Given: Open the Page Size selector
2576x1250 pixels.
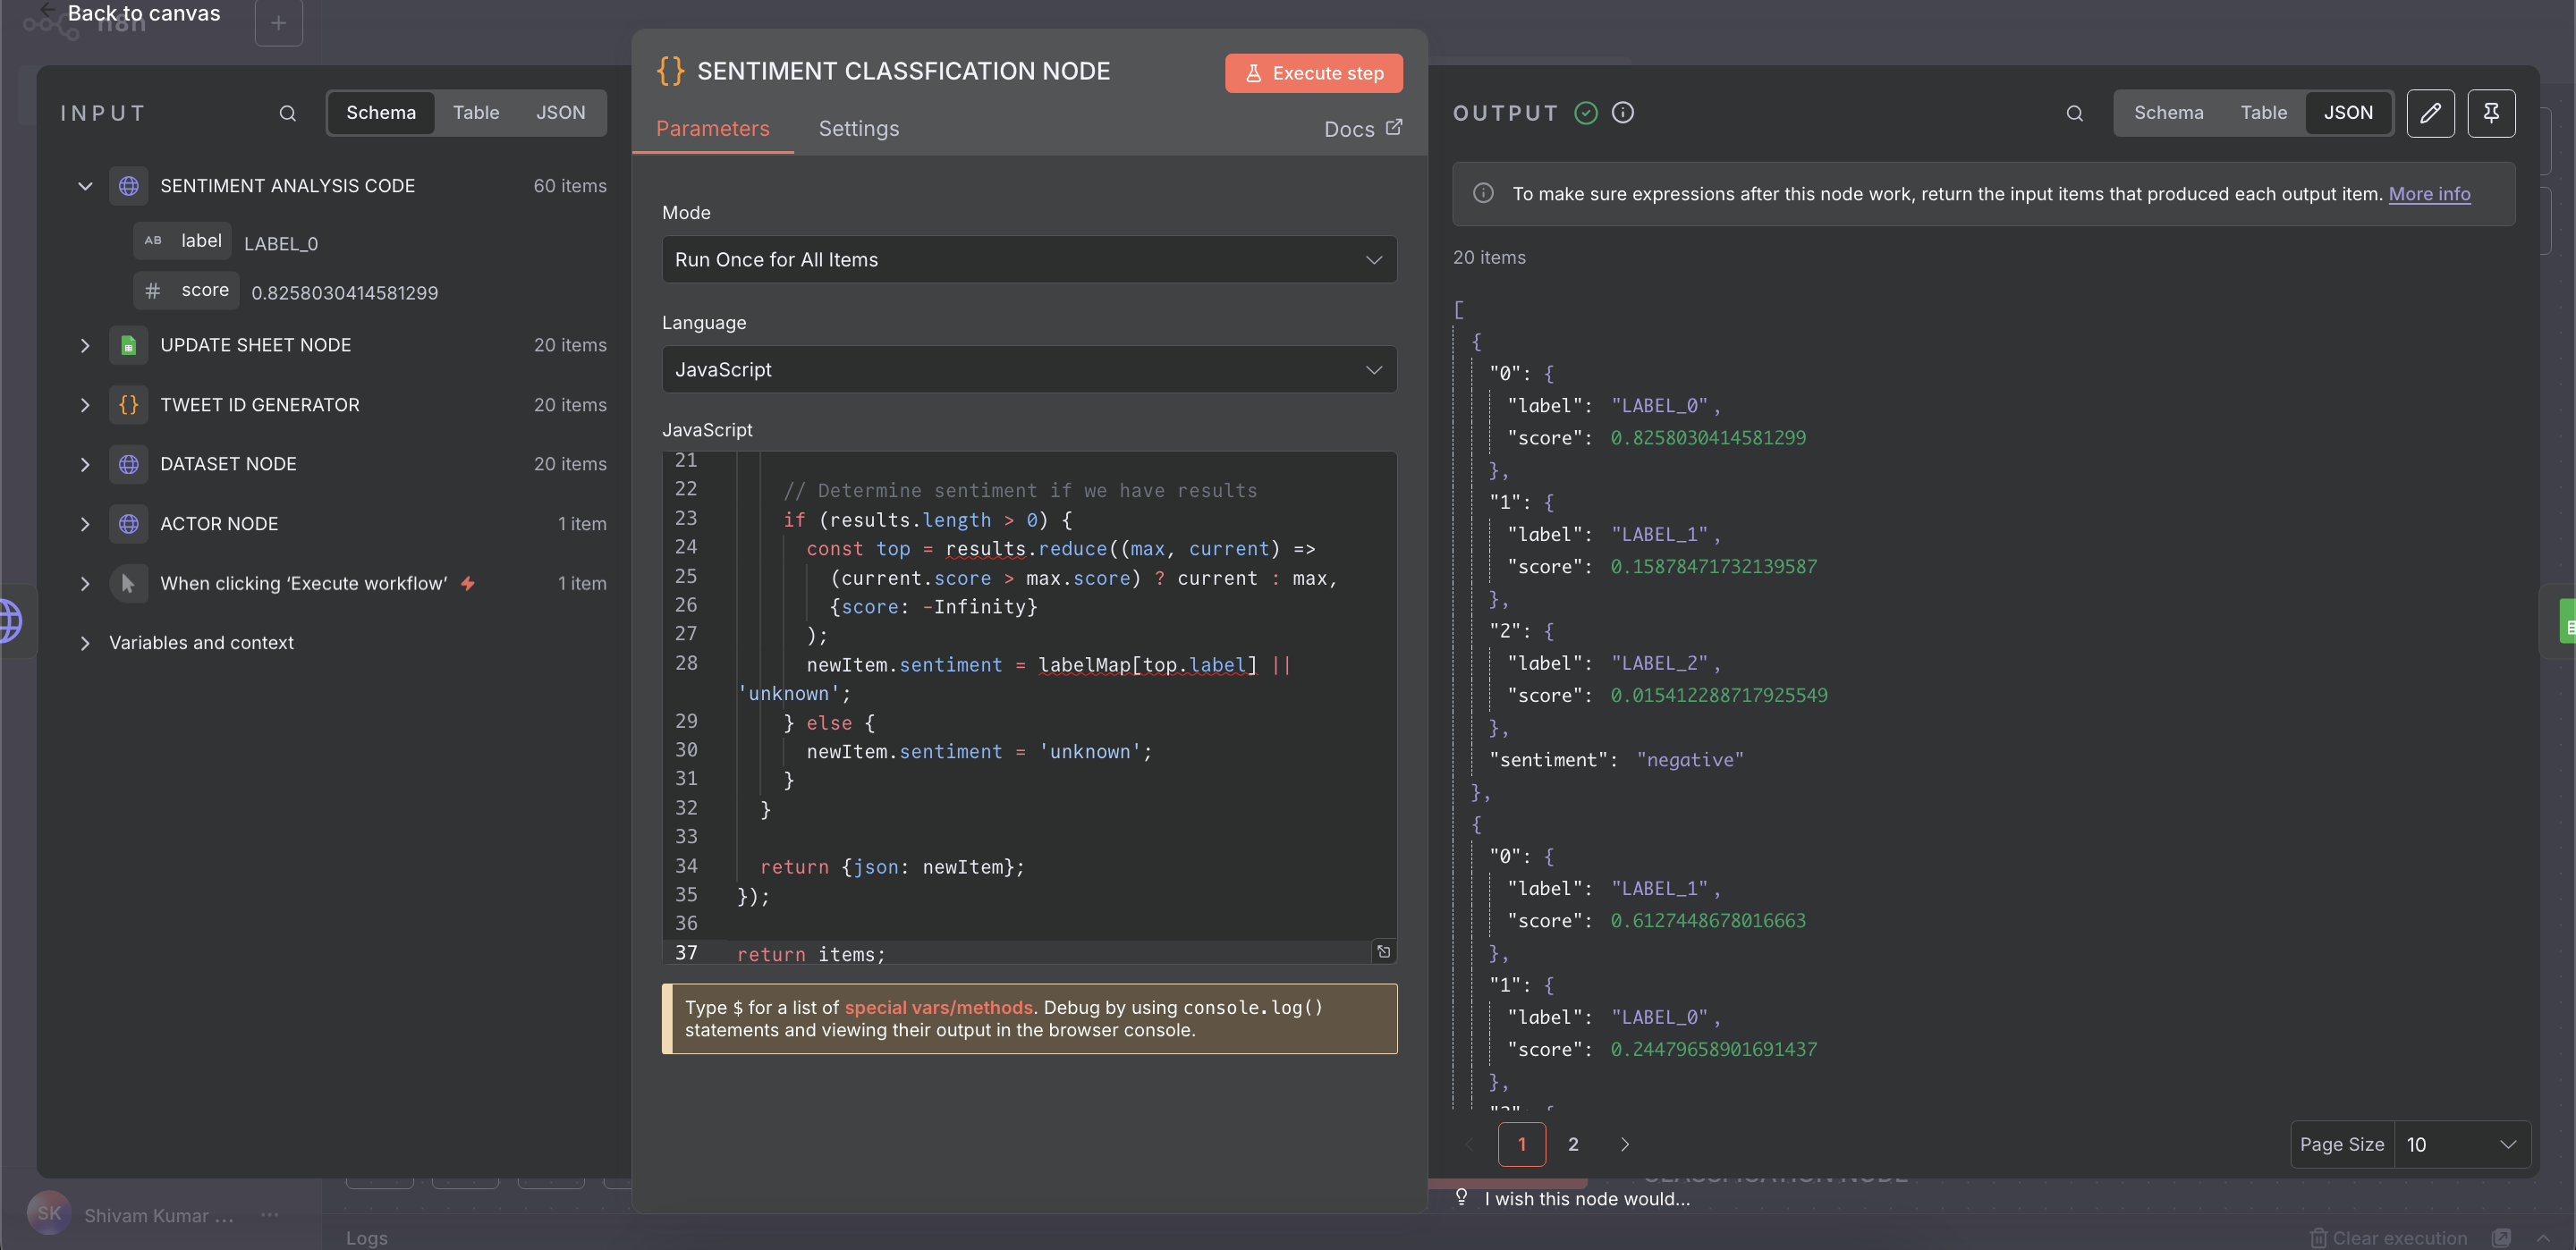Looking at the screenshot, I should pyautogui.click(x=2460, y=1144).
